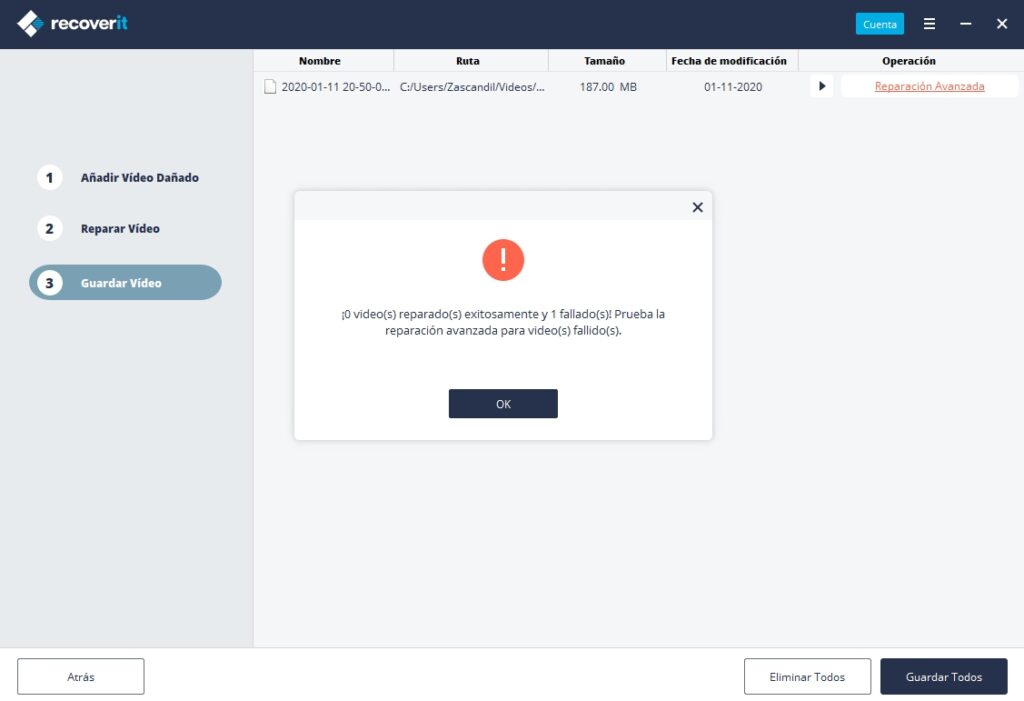Play the video preview with play icon

(x=821, y=87)
